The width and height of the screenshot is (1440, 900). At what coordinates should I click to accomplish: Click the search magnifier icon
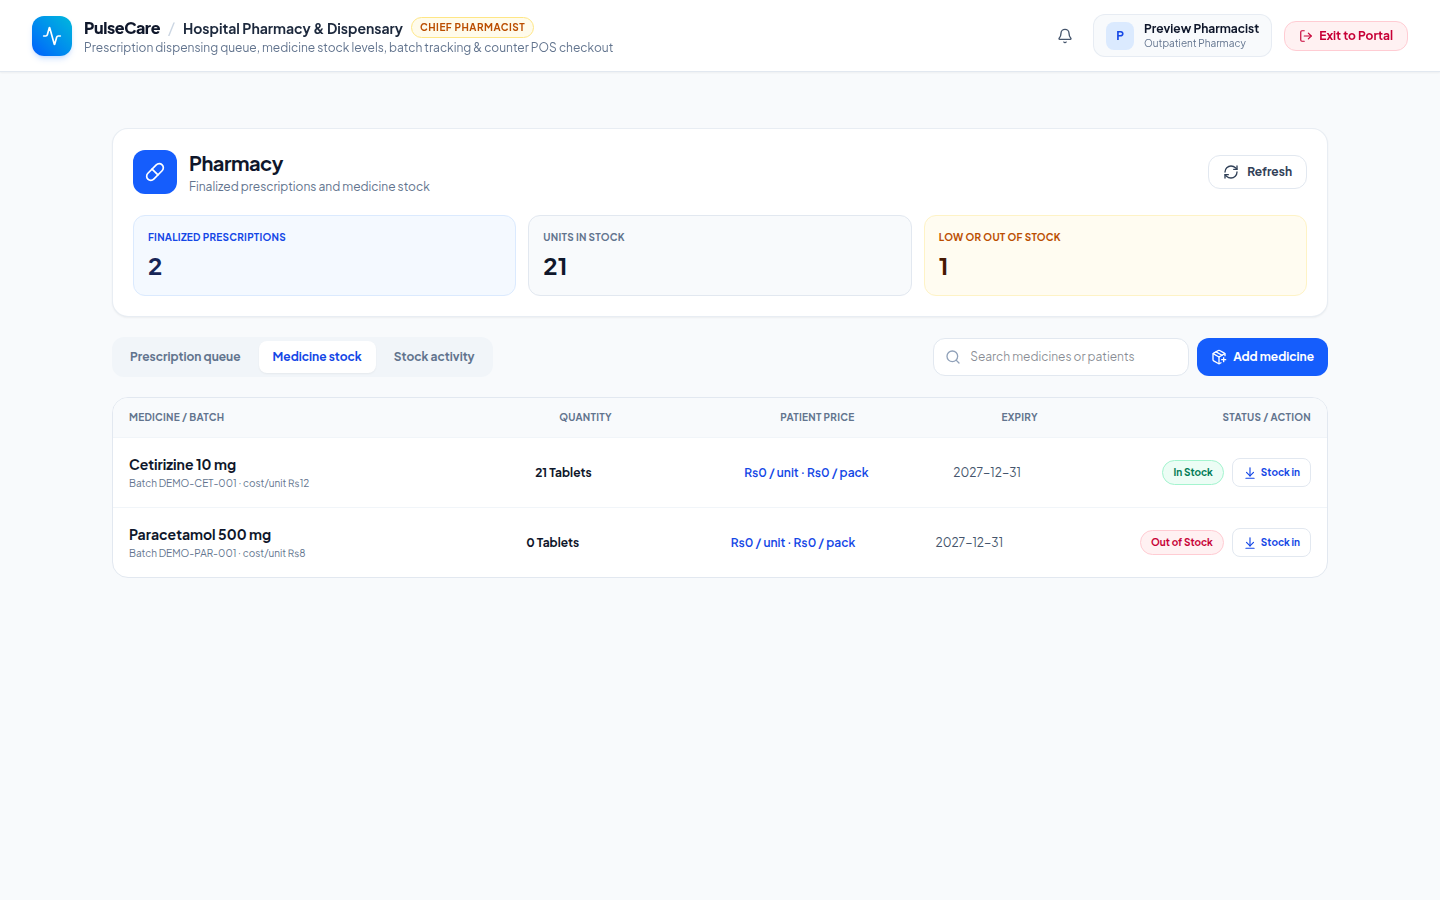(x=953, y=357)
